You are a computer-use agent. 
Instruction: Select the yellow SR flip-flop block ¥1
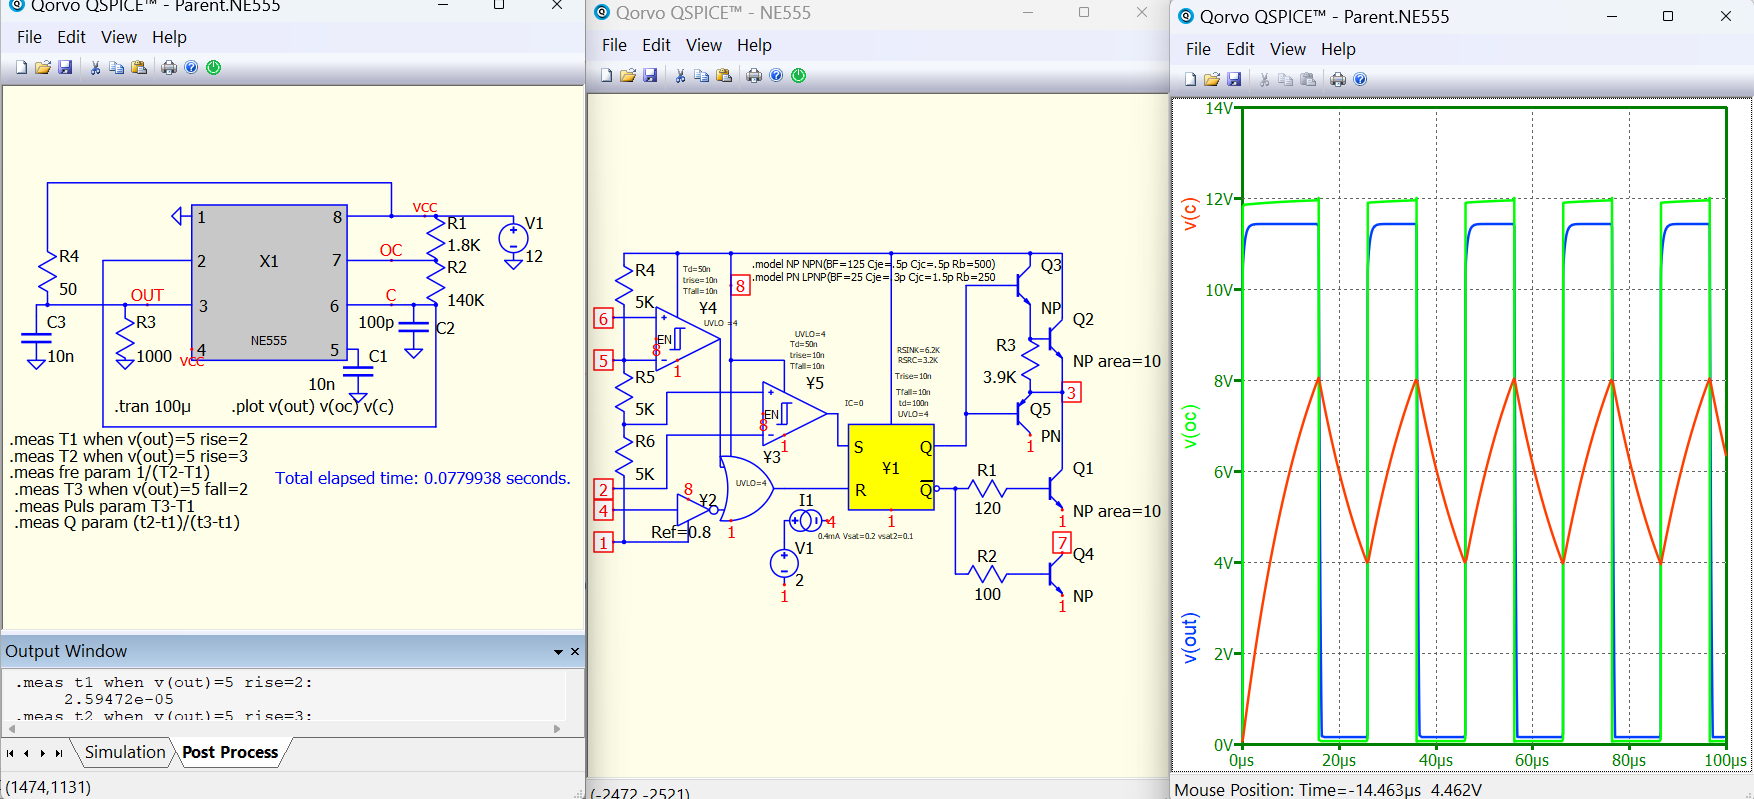tap(891, 467)
